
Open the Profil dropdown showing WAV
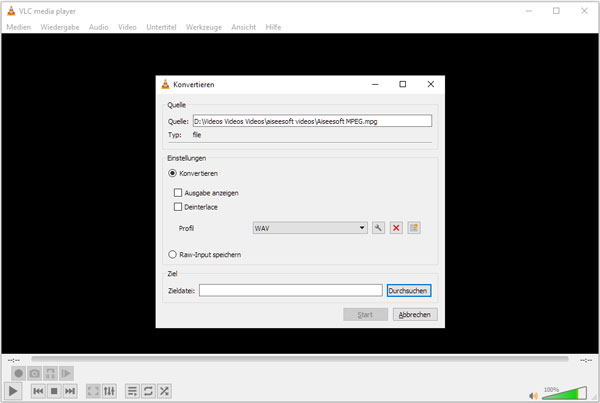click(x=310, y=228)
